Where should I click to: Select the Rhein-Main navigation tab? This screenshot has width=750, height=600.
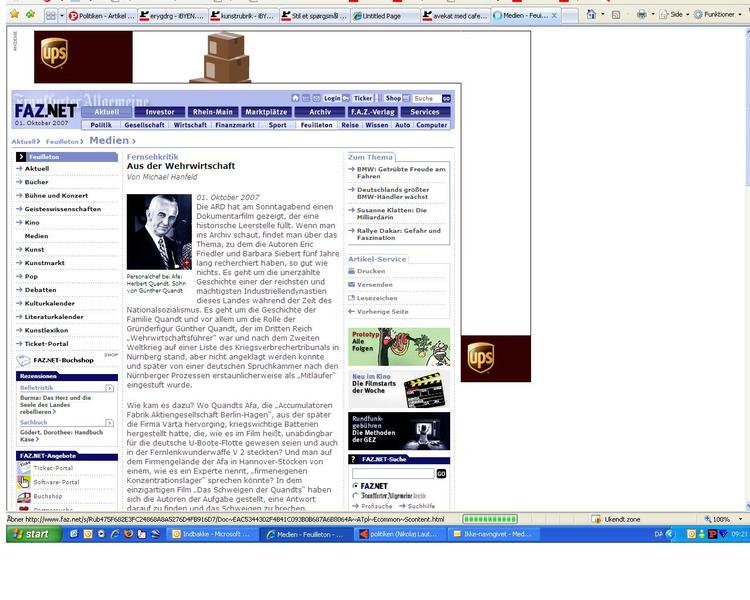213,112
